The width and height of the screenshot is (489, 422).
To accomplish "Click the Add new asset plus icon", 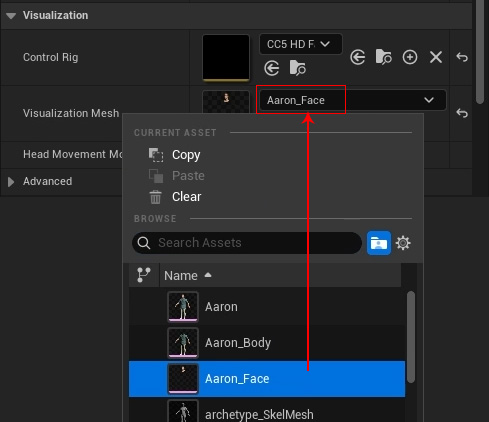I will pos(410,57).
